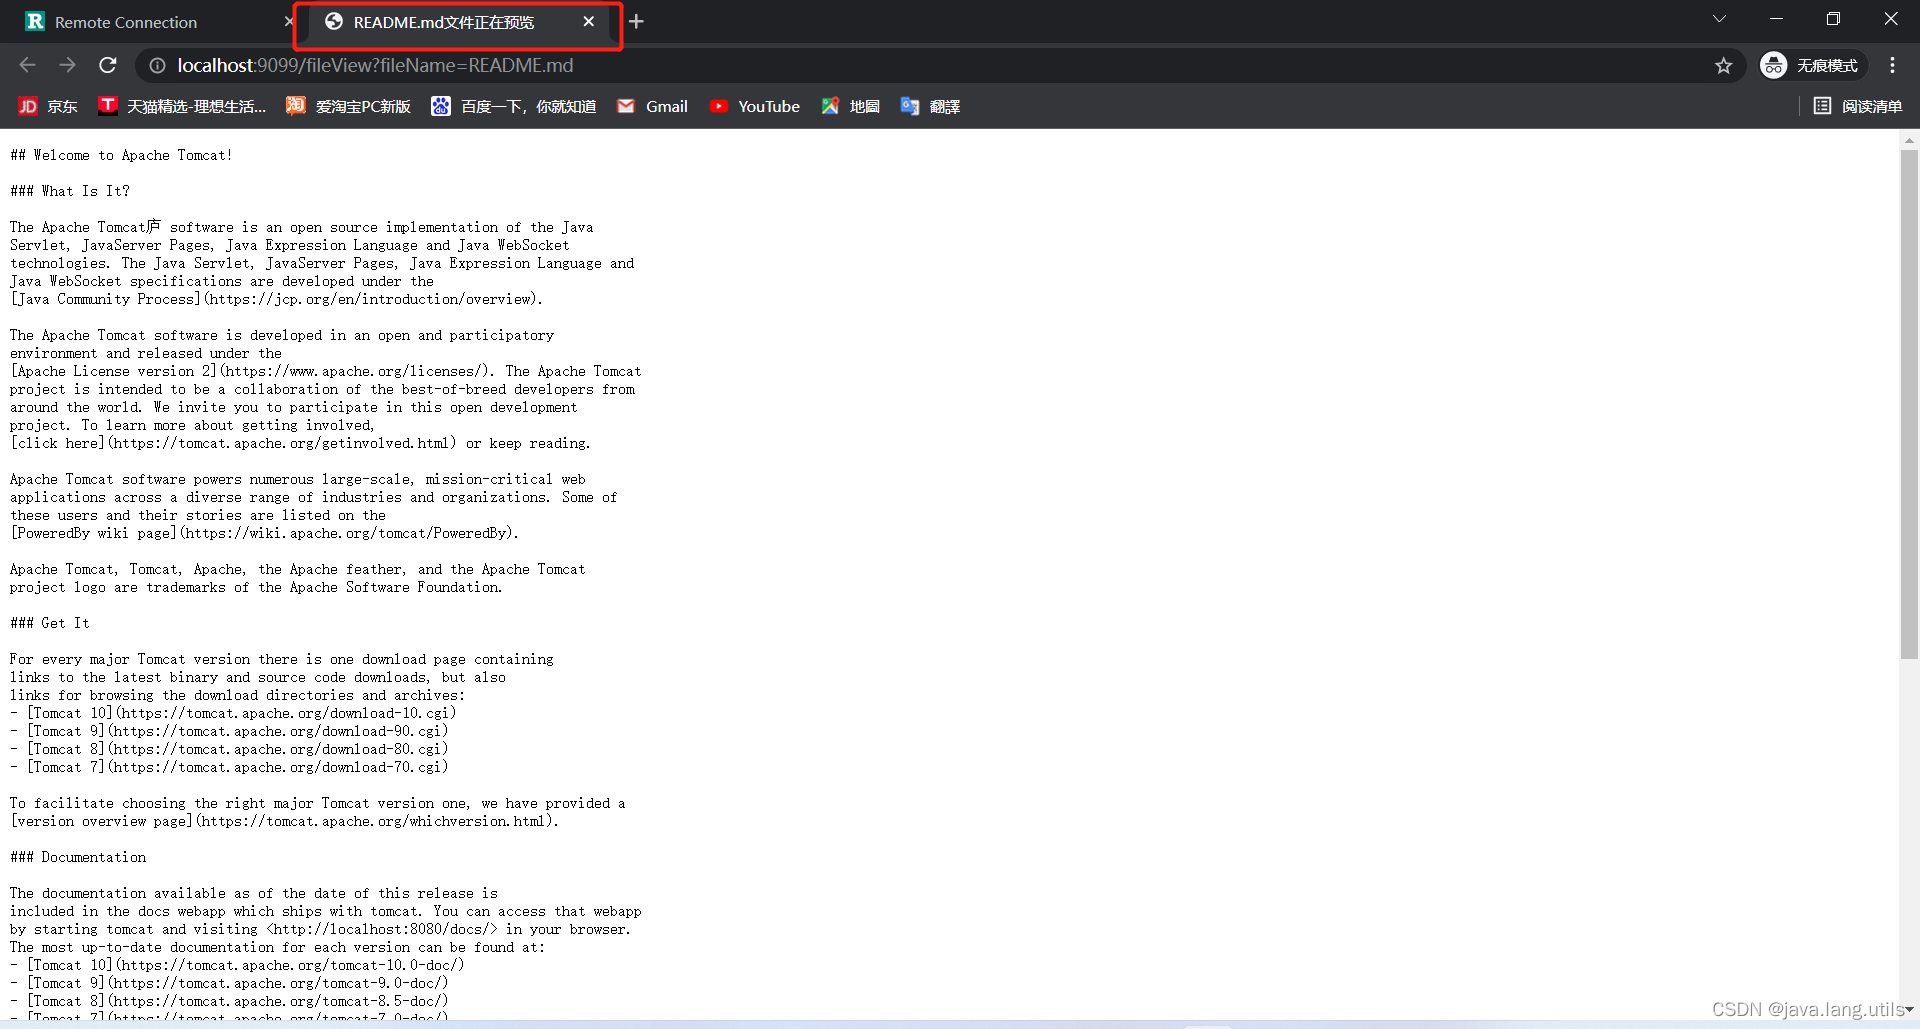Minimize the browser window
The height and width of the screenshot is (1029, 1920).
(1776, 19)
